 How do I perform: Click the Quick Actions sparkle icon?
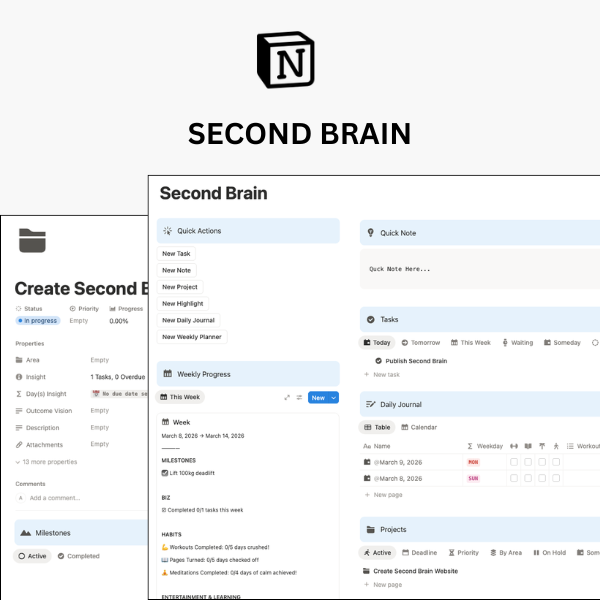pos(168,231)
